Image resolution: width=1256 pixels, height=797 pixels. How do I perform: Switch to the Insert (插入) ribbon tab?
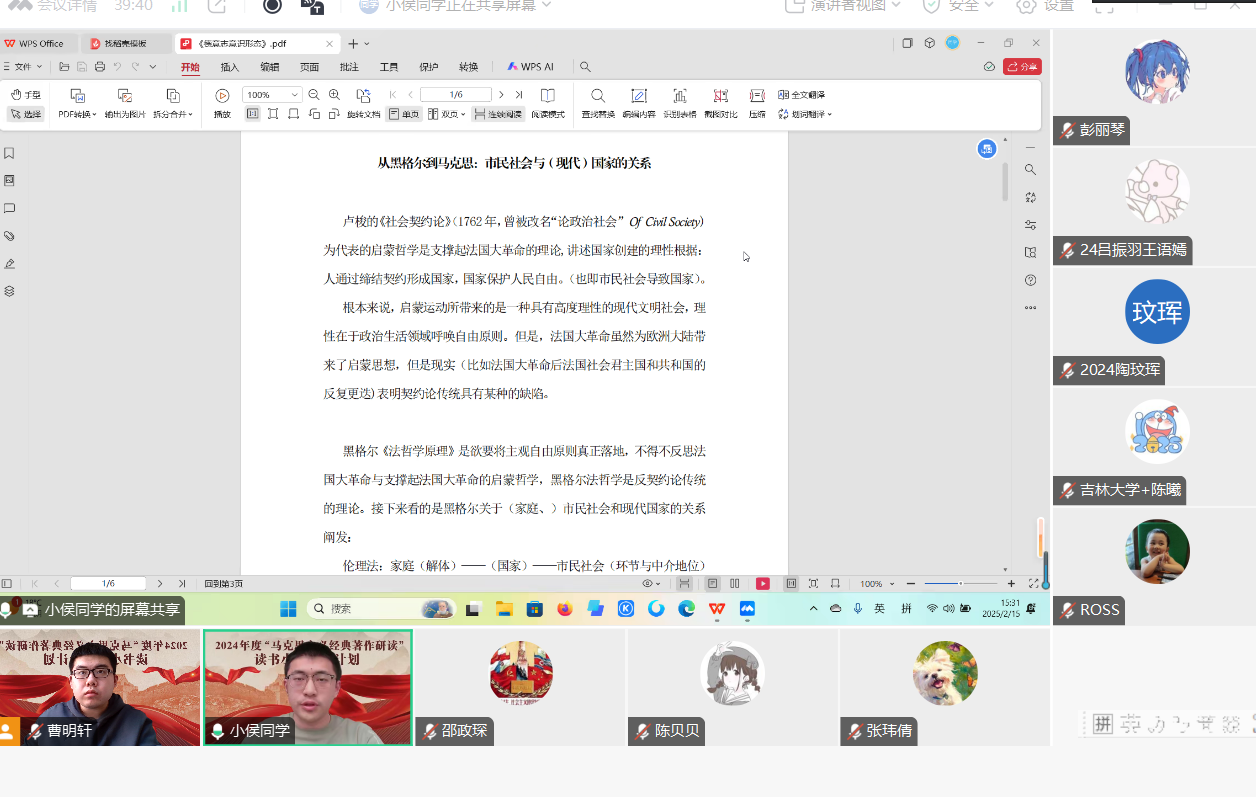click(230, 67)
